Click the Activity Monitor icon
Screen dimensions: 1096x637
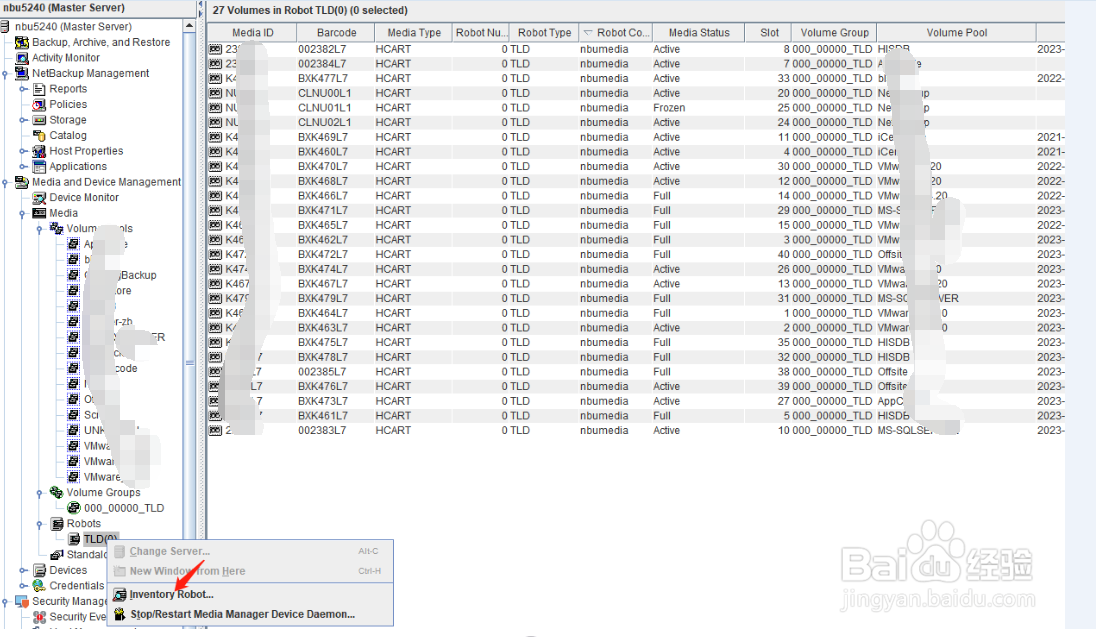[x=22, y=58]
